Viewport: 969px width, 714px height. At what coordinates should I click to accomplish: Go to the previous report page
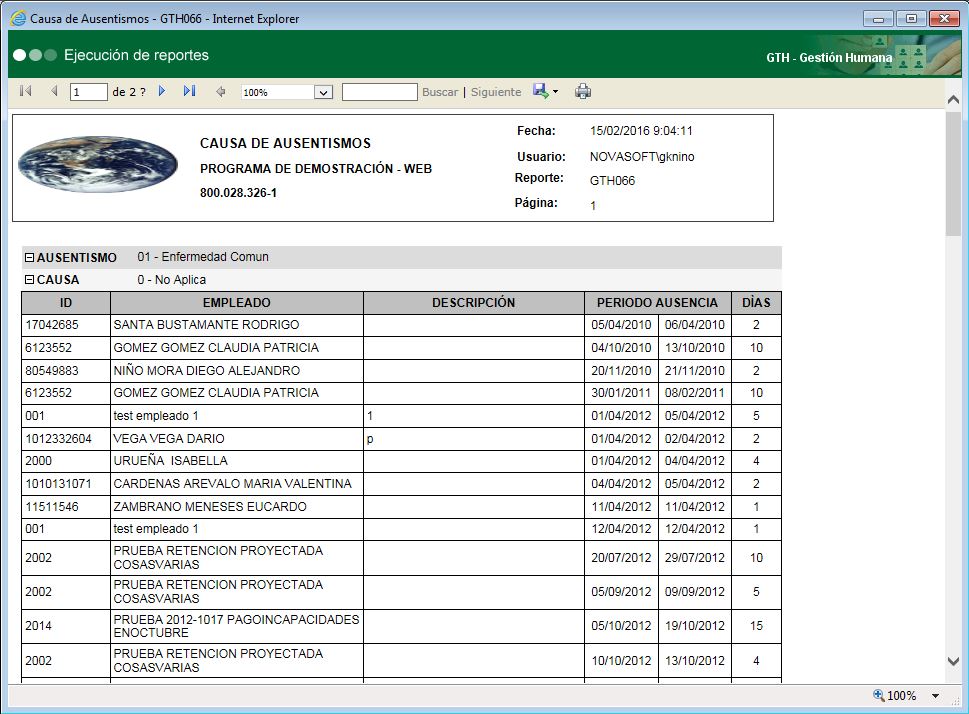54,91
